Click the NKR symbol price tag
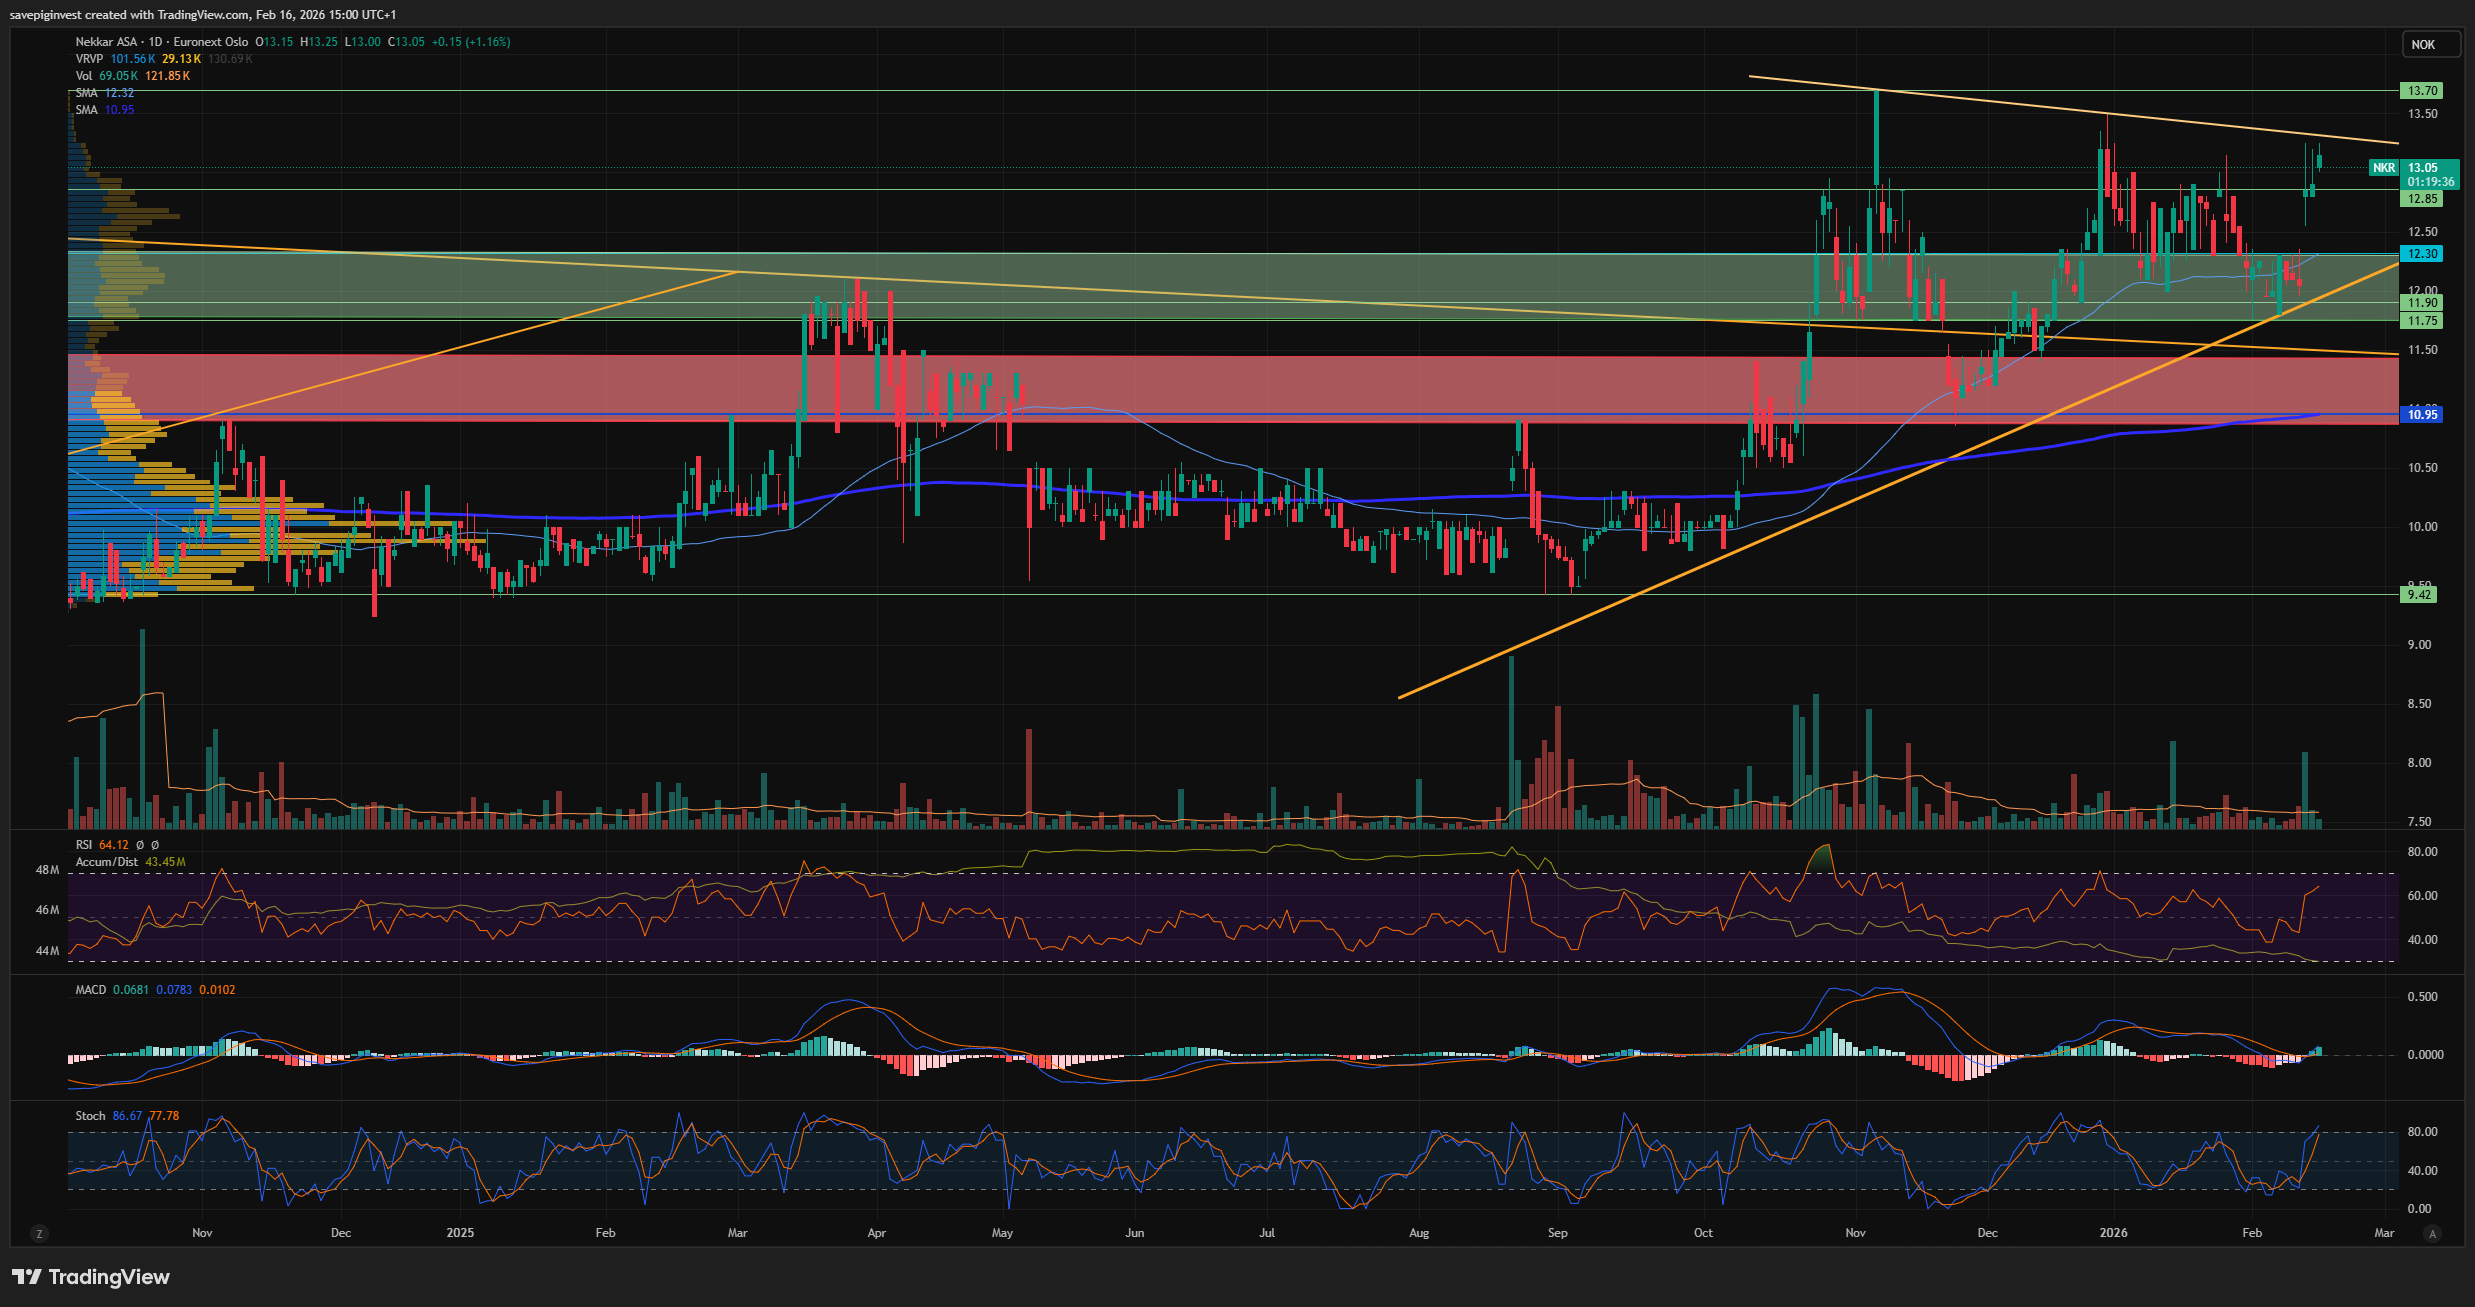 2384,168
